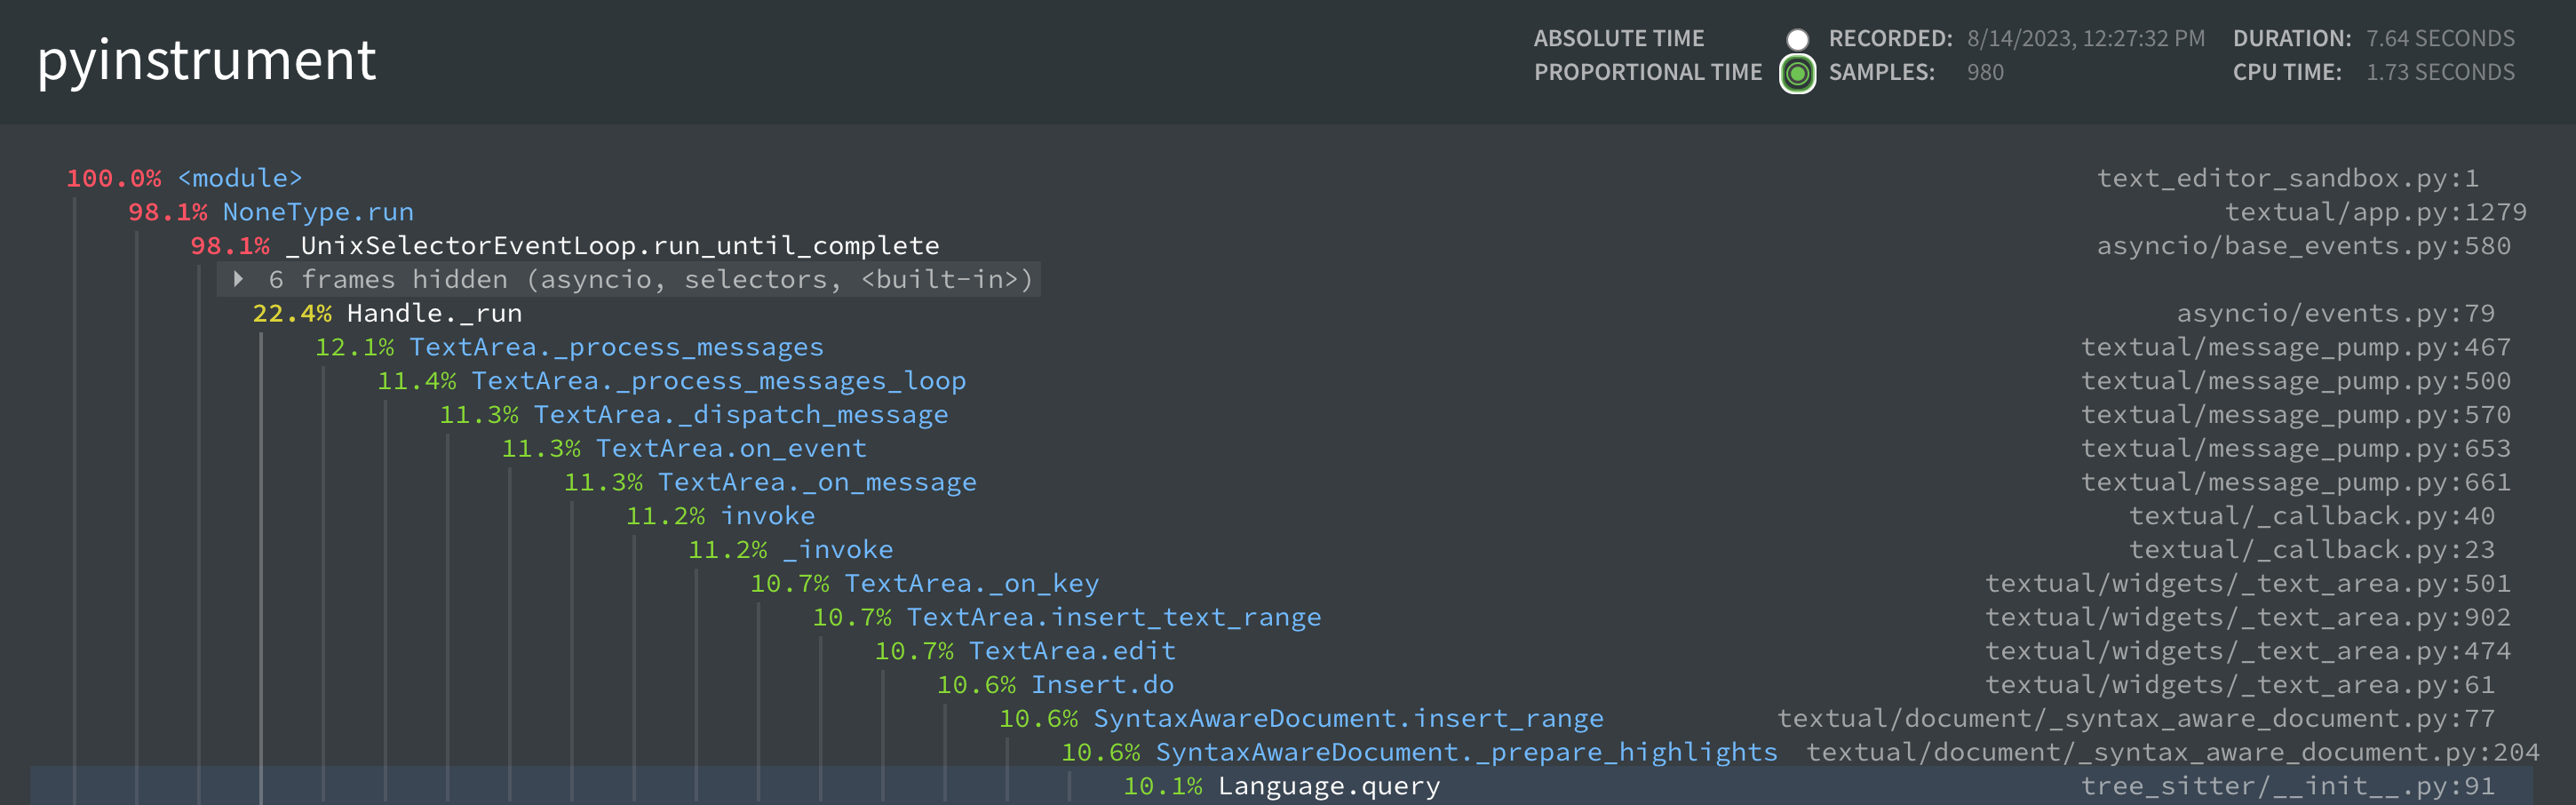This screenshot has height=805, width=2576.
Task: Click the invoke frame at 11.2%
Action: pyautogui.click(x=768, y=516)
